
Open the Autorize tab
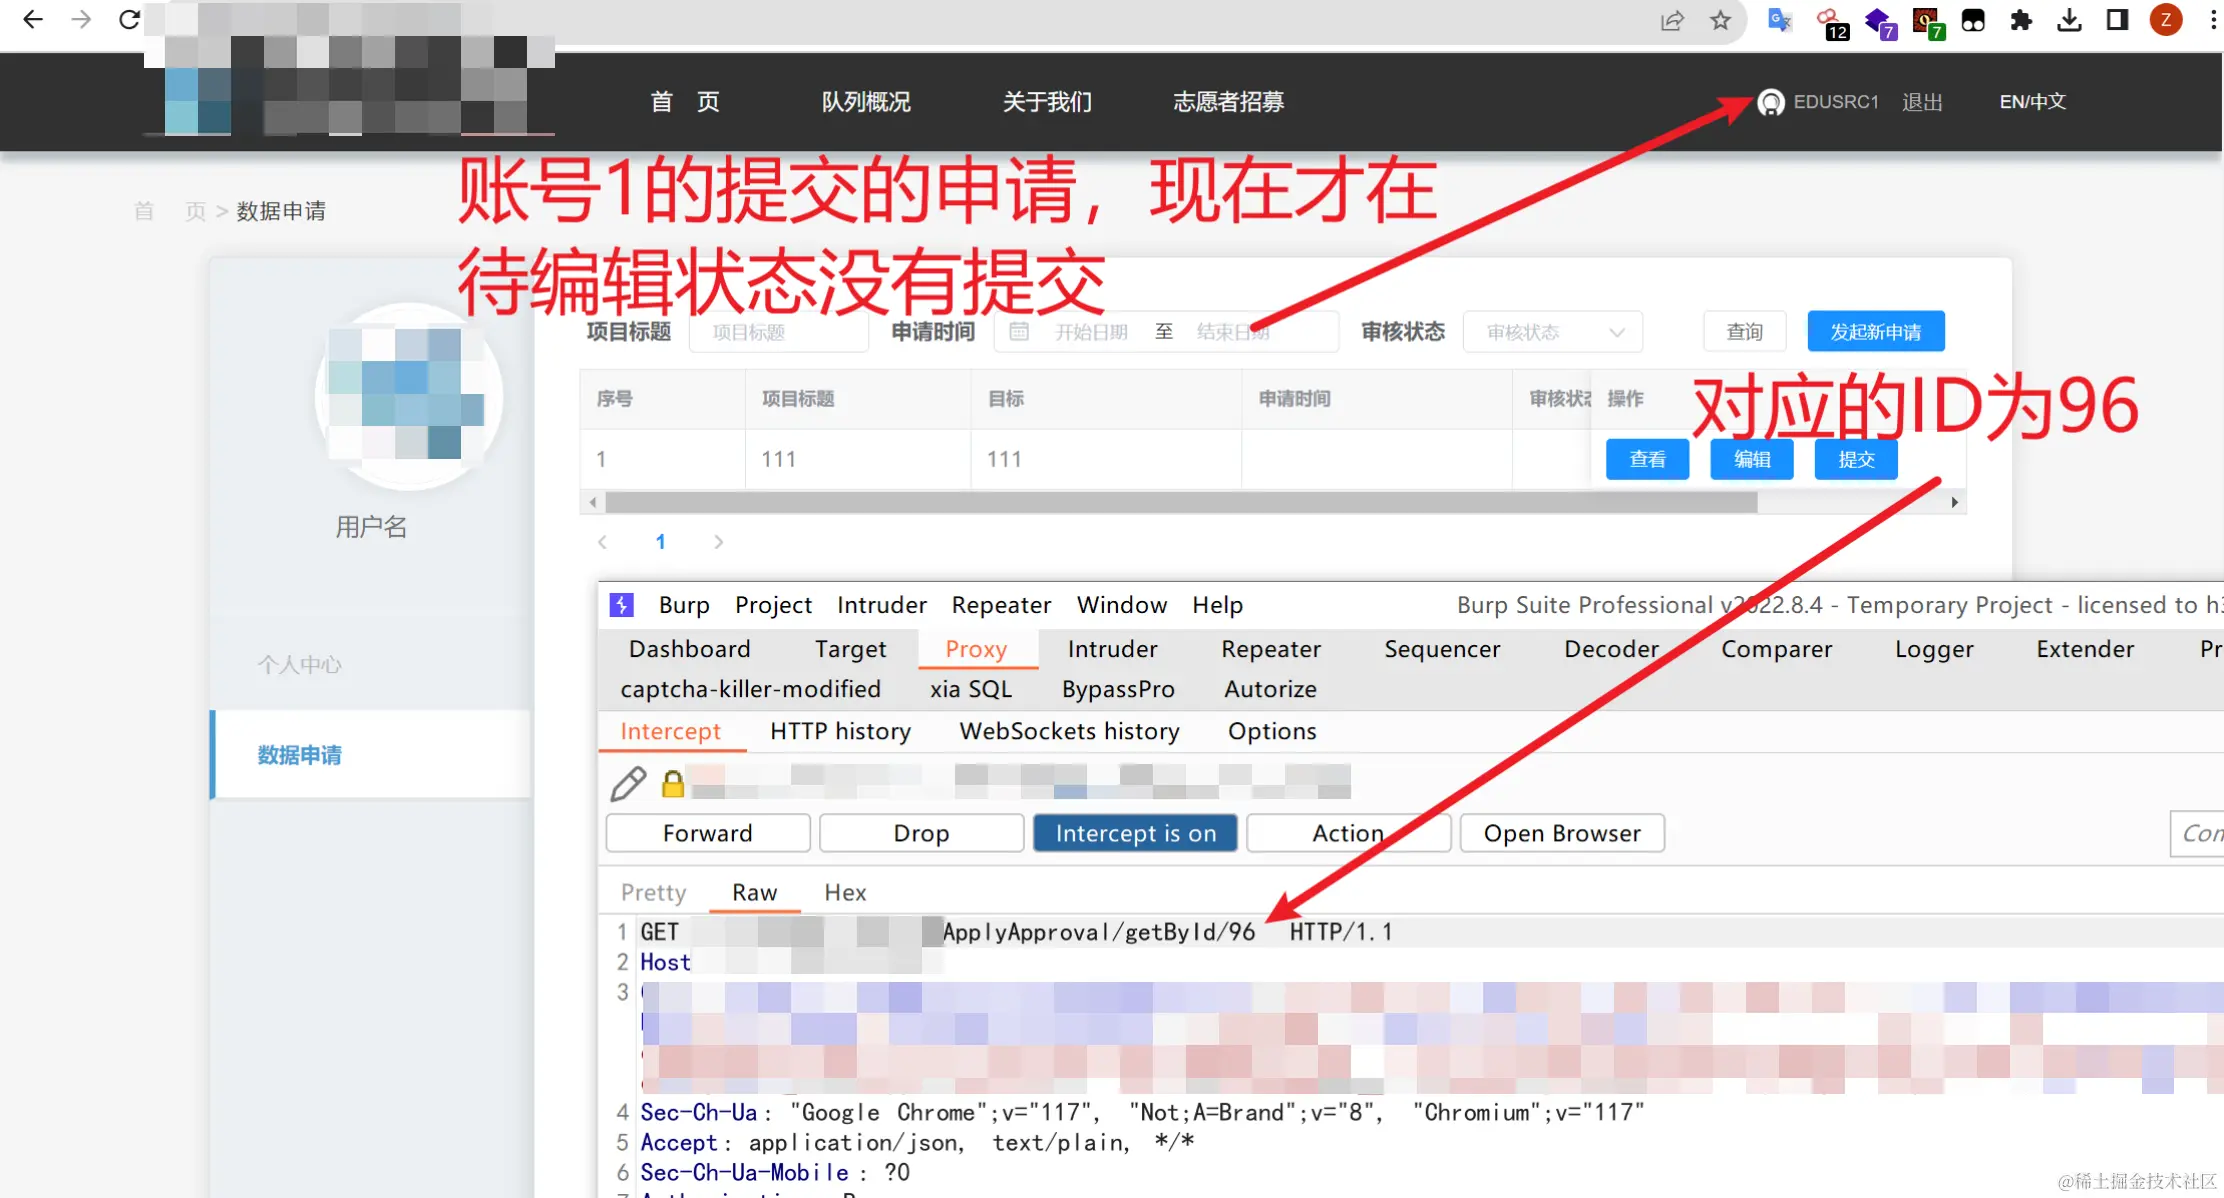pos(1270,689)
